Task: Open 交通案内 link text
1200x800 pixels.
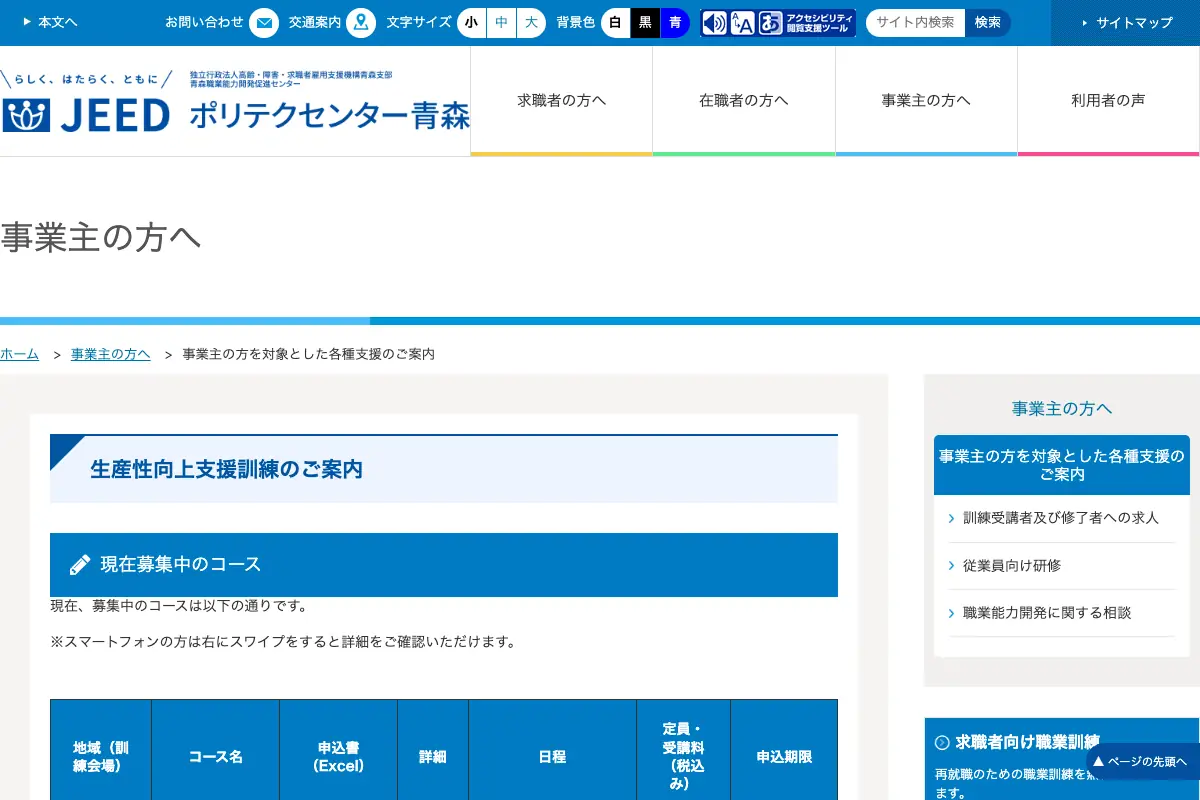Action: tap(315, 22)
